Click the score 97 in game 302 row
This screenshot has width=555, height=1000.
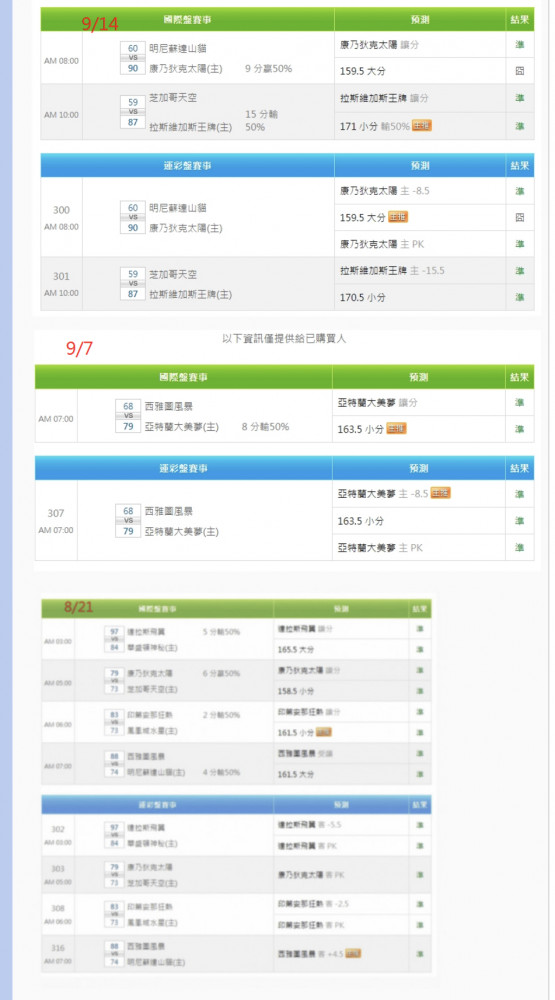pyautogui.click(x=114, y=828)
